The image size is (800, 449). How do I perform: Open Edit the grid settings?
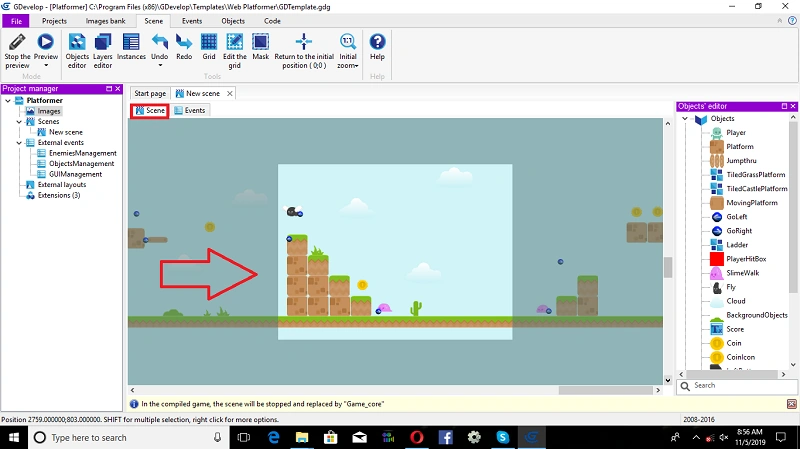point(235,51)
